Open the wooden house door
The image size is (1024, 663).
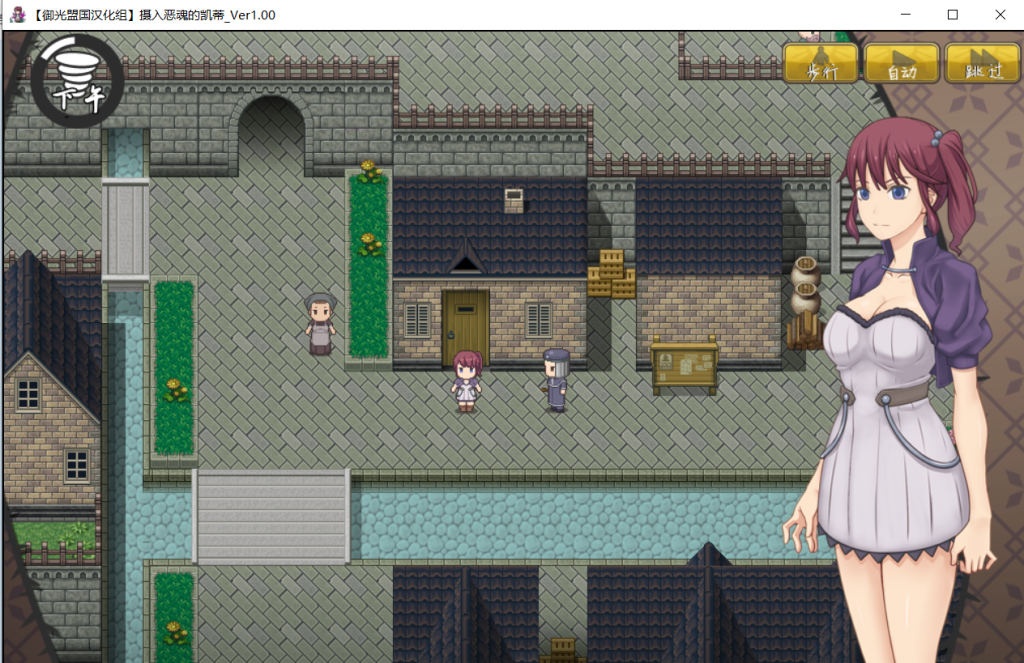pos(465,327)
